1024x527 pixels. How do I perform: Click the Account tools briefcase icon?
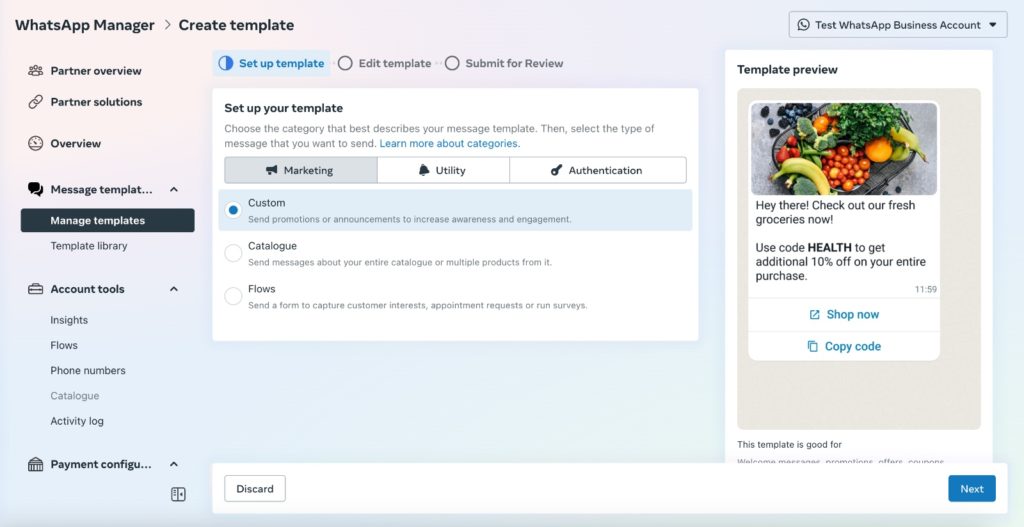point(35,289)
